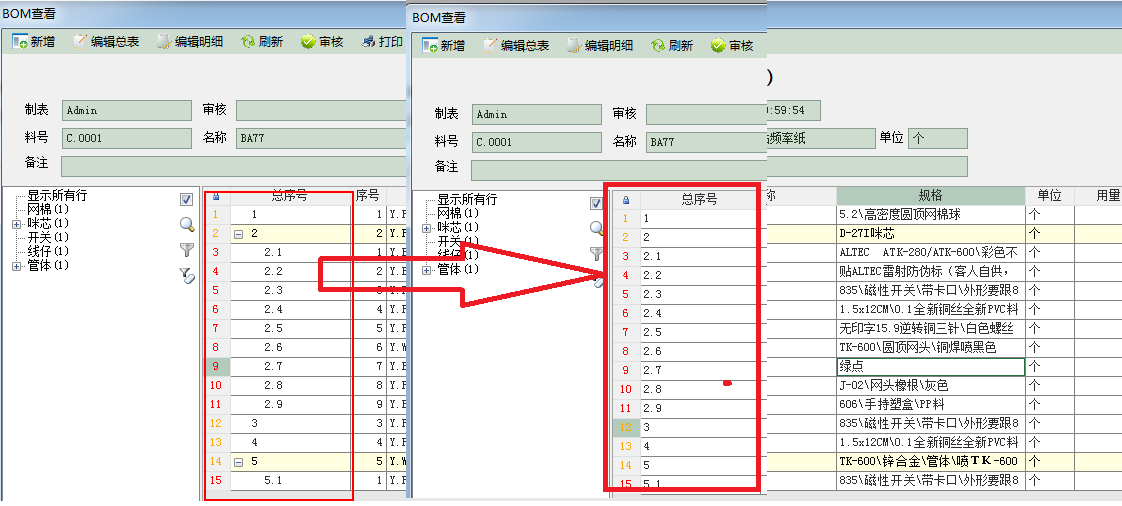Click 规格 cell 无印字15.9逆转铜三针\白色螺丝
The width and height of the screenshot is (1122, 506).
(x=930, y=329)
